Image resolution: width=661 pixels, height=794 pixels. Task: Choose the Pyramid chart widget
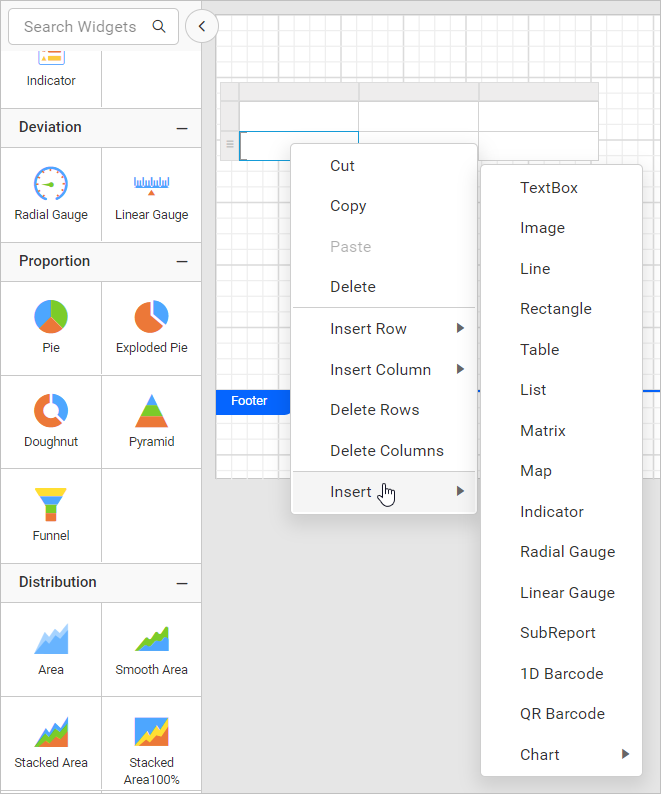pos(151,421)
